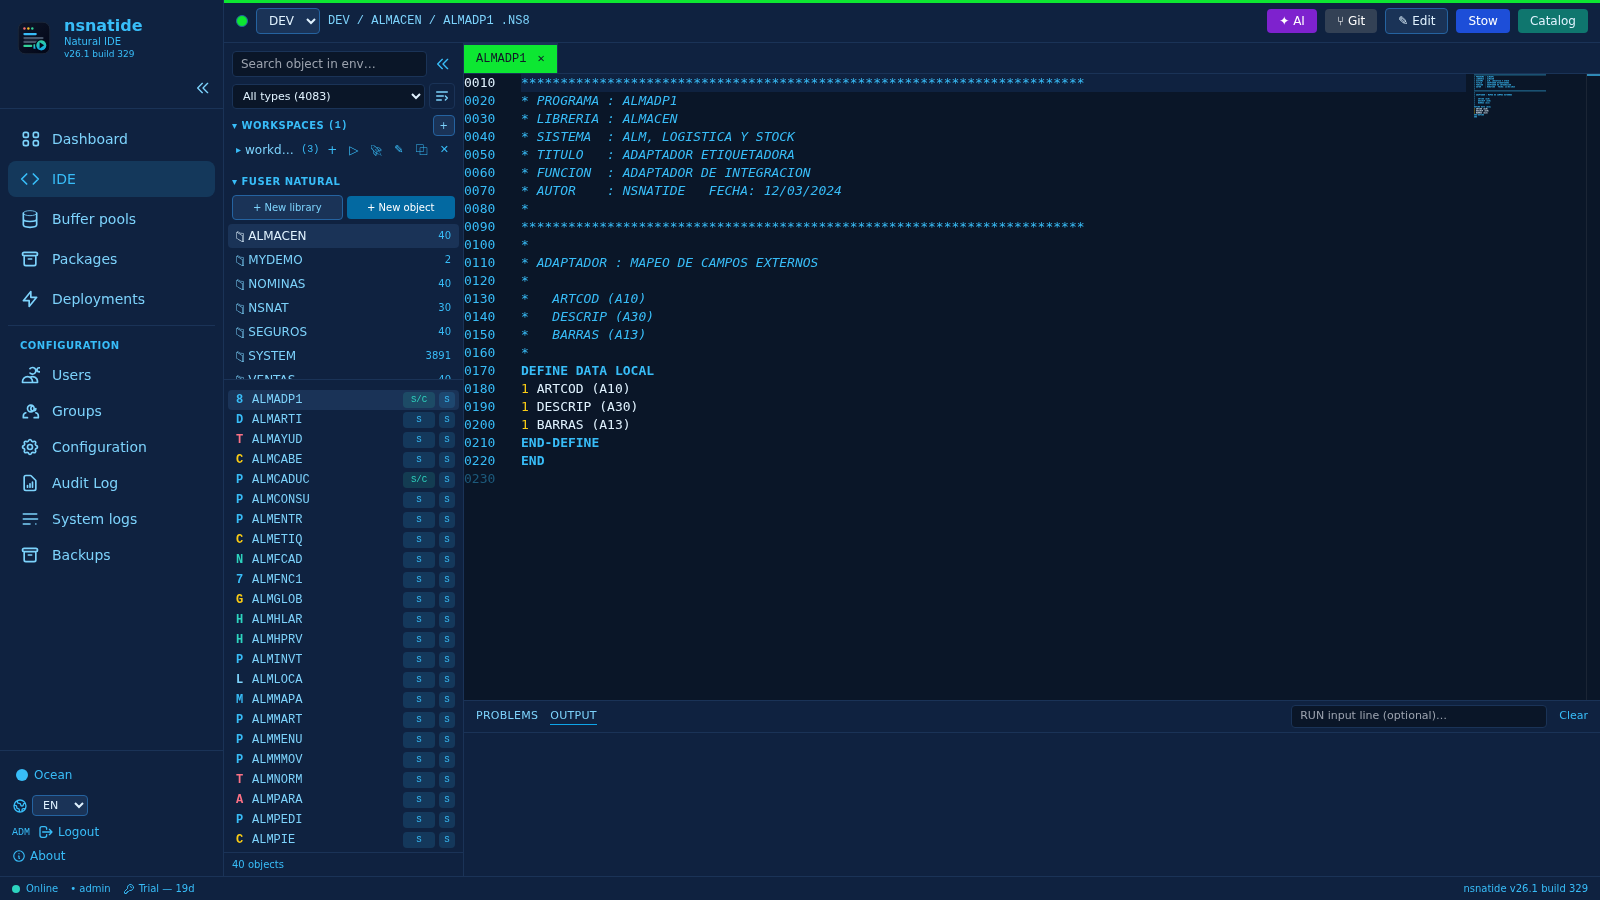Open the ALMINVT object
This screenshot has width=1600, height=900.
[x=343, y=660]
